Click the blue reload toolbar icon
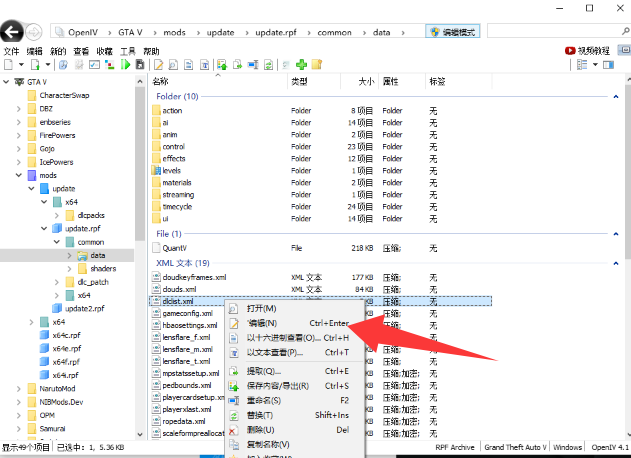Viewport: 631px width, 458px height. [63, 64]
